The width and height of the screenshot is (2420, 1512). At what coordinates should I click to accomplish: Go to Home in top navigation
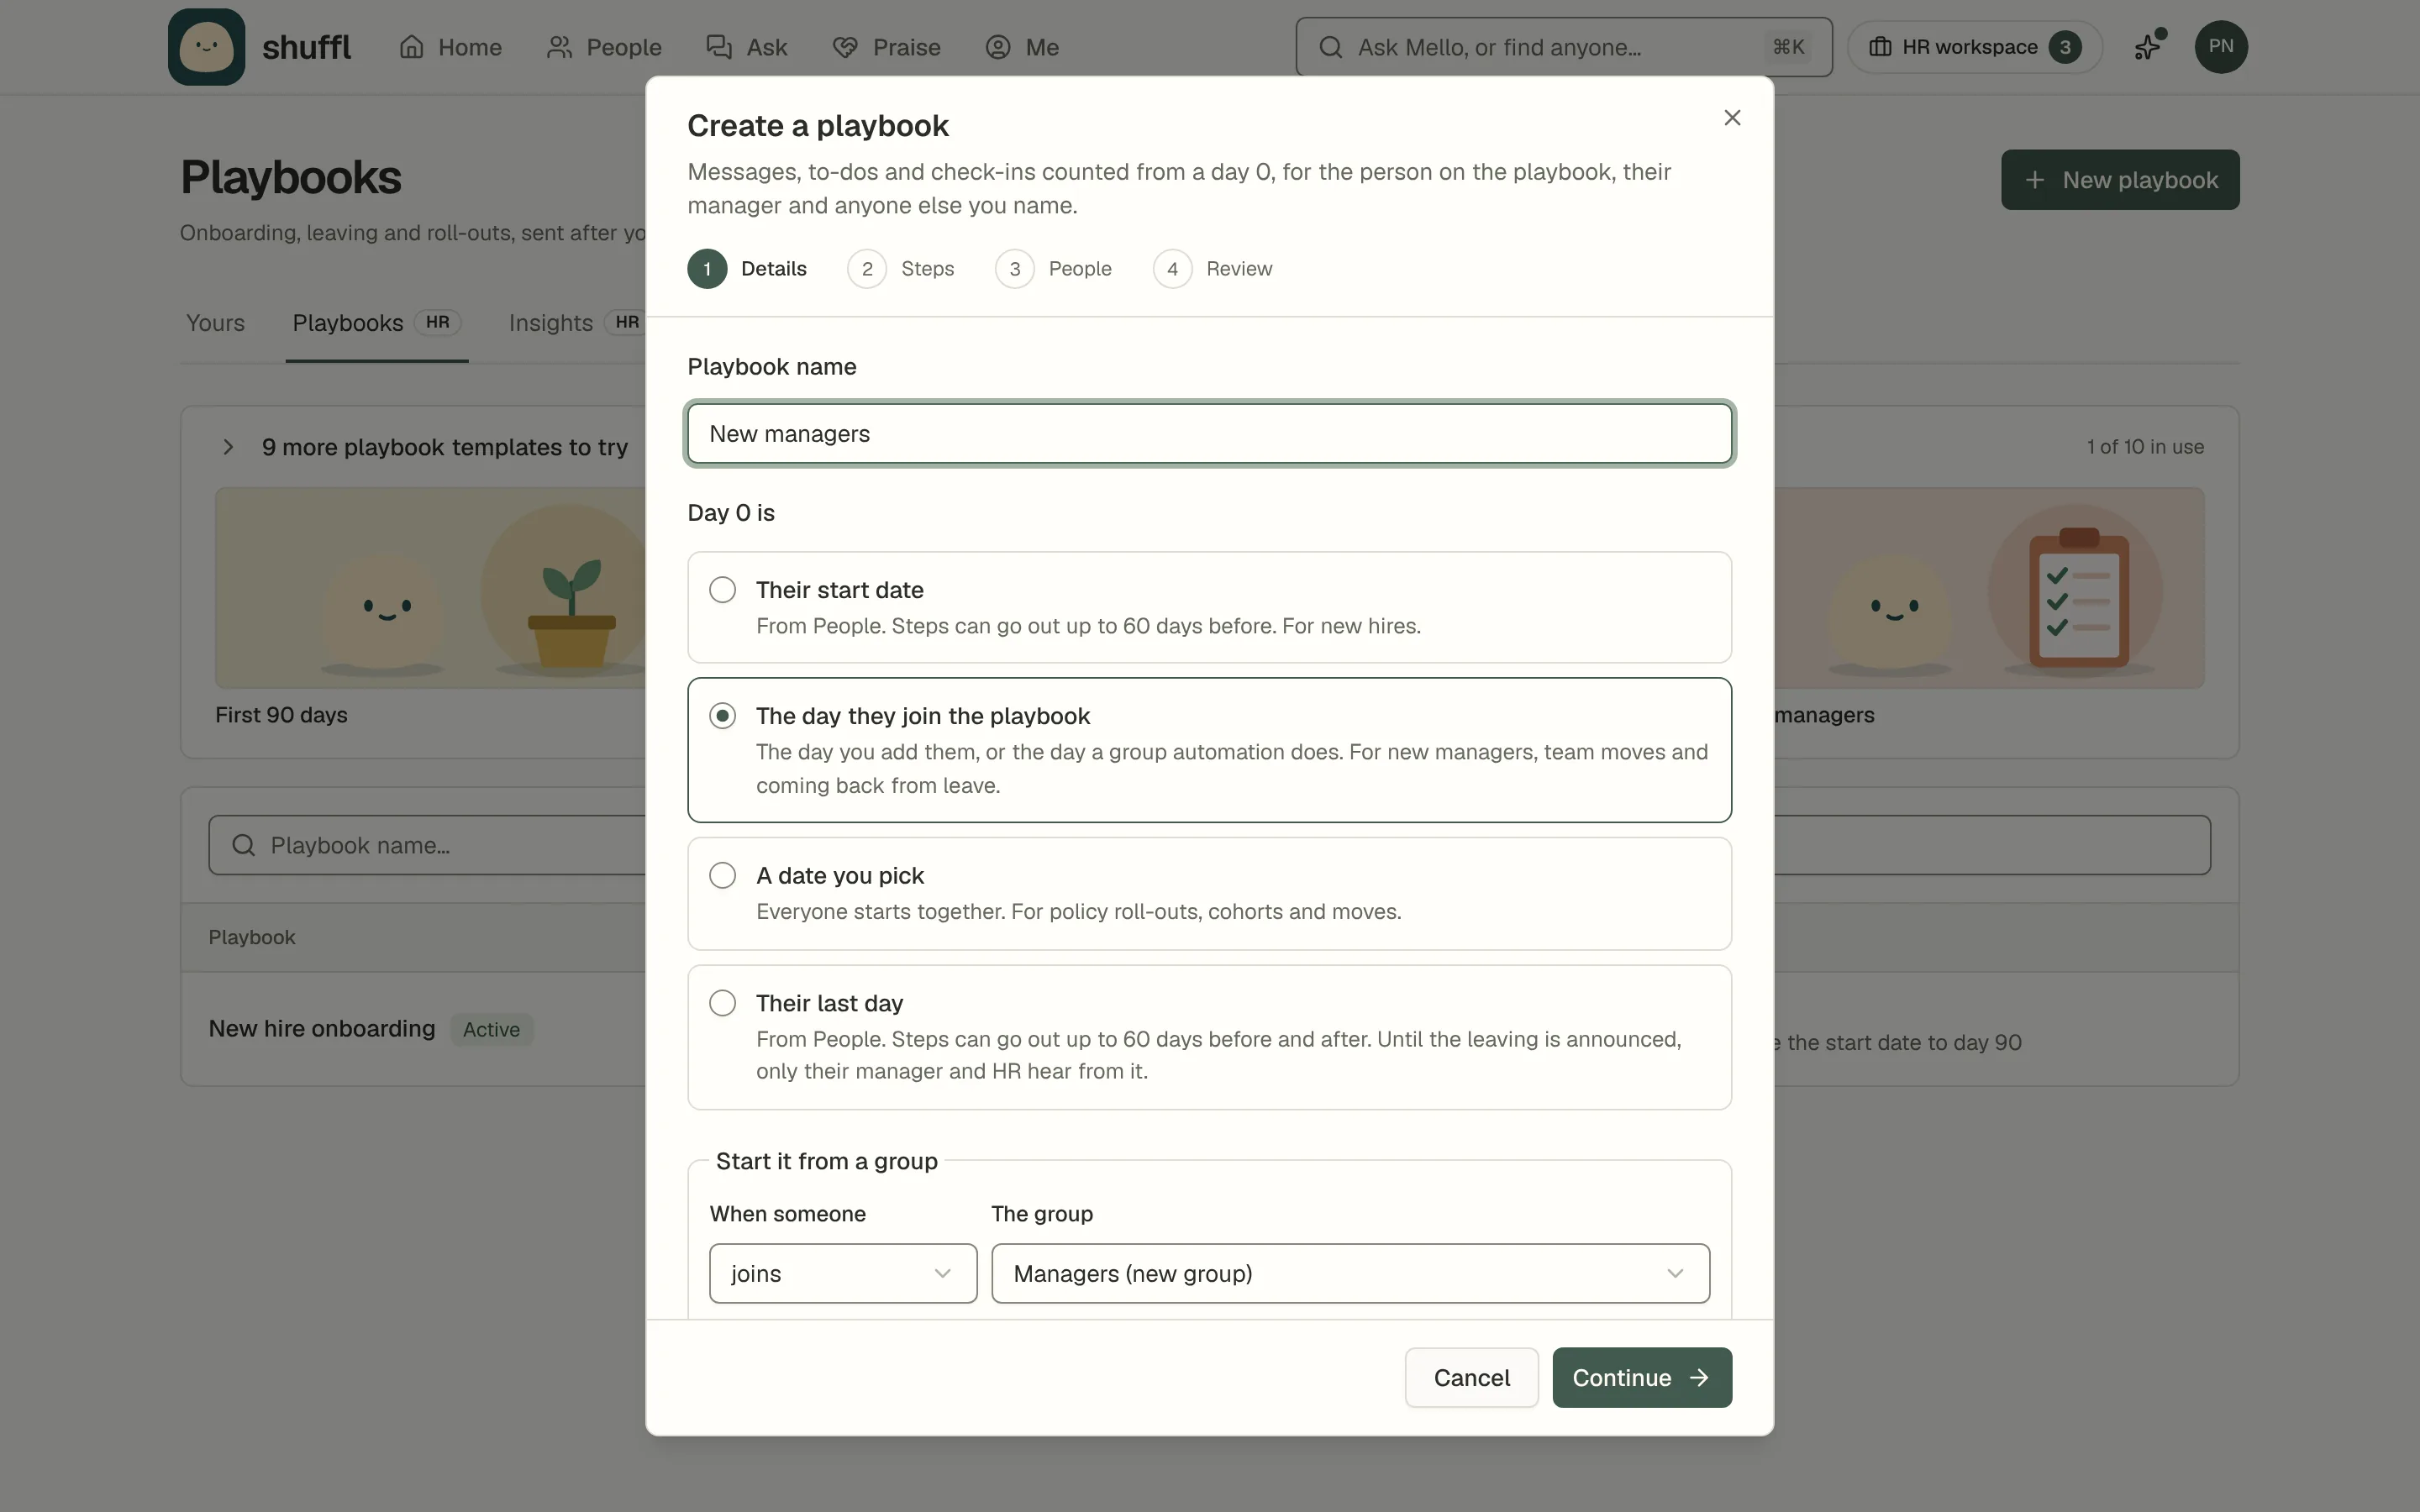tap(450, 47)
